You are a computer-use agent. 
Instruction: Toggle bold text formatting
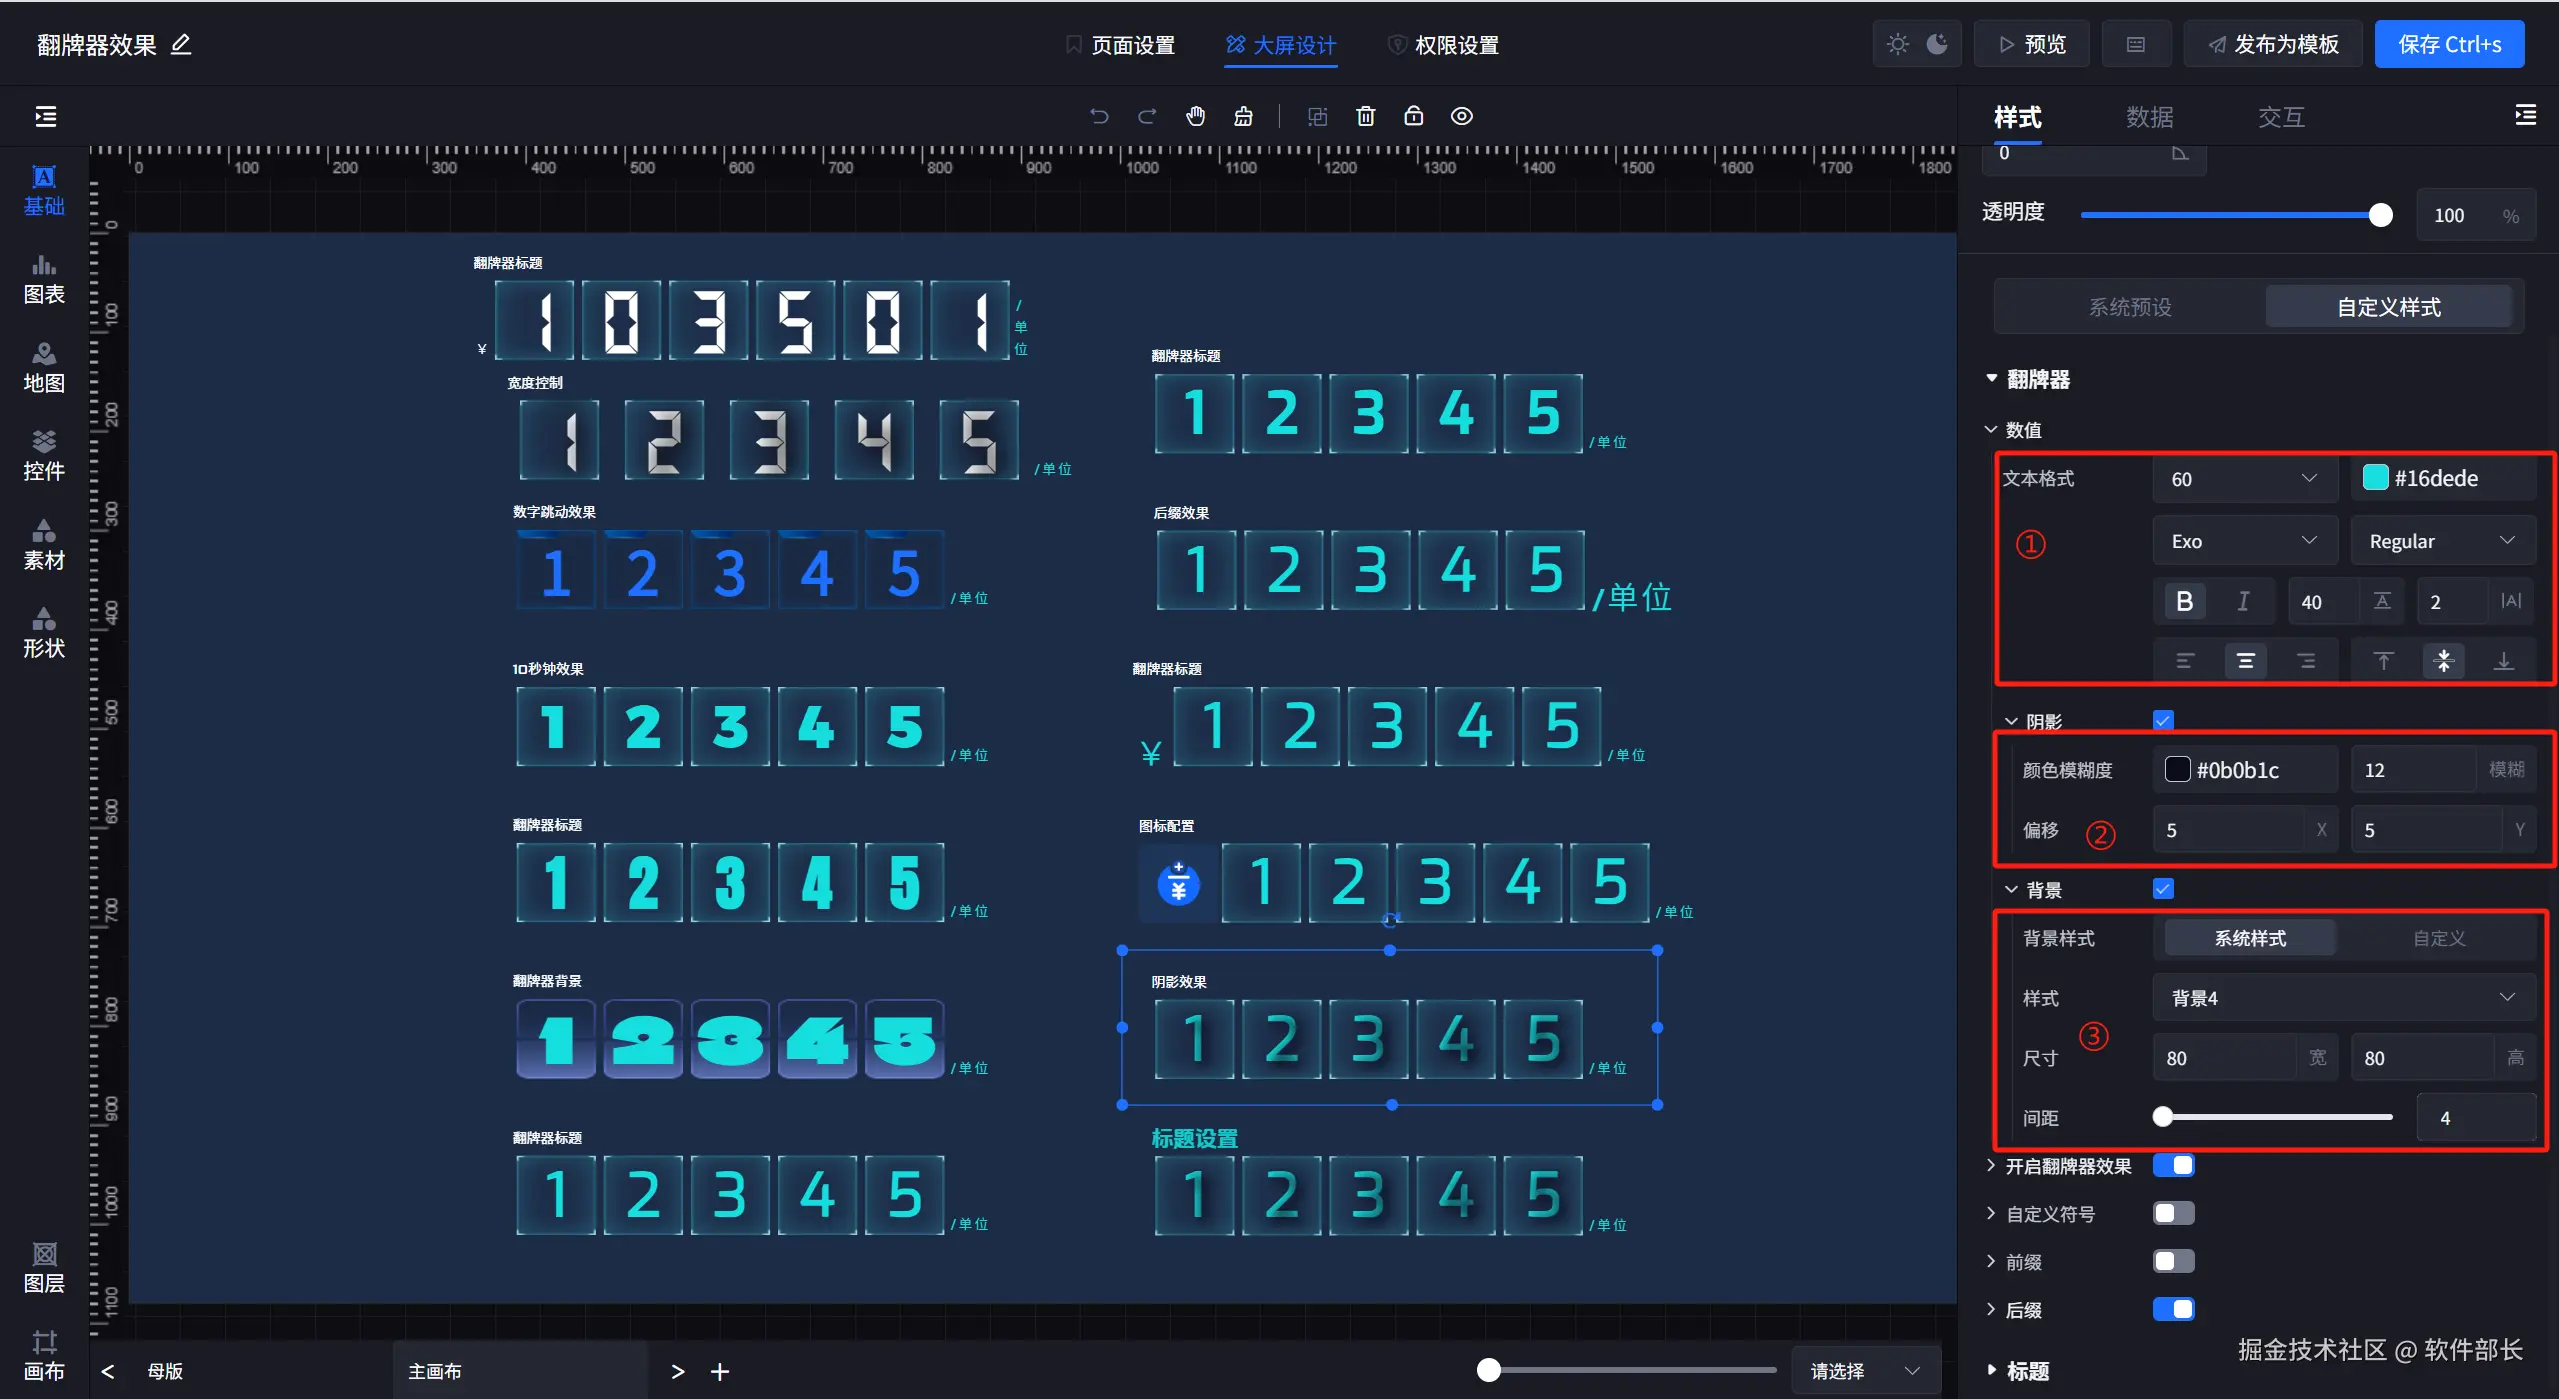[x=2184, y=601]
